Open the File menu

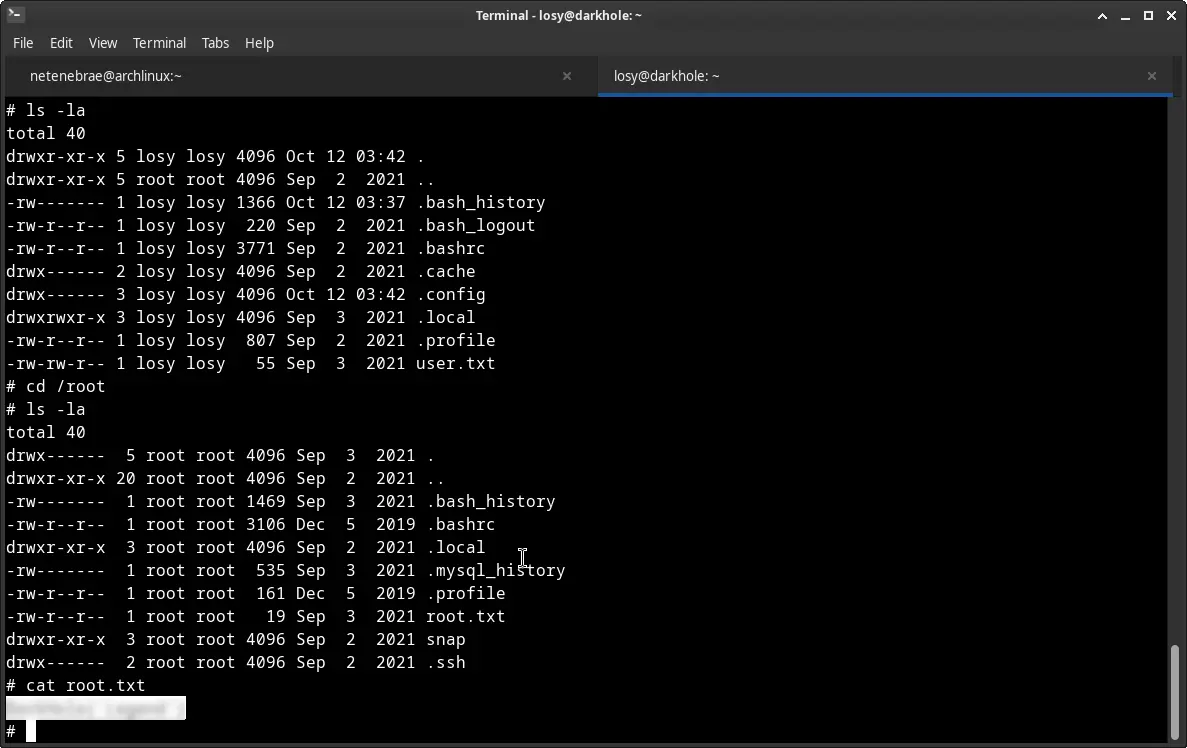tap(23, 43)
